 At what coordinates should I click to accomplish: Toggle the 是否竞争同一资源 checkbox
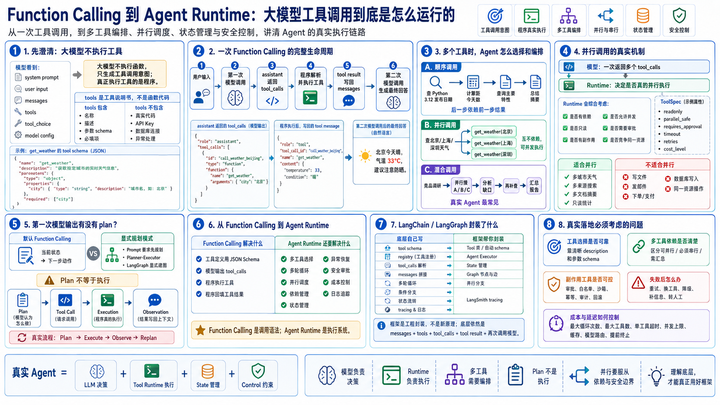click(605, 140)
